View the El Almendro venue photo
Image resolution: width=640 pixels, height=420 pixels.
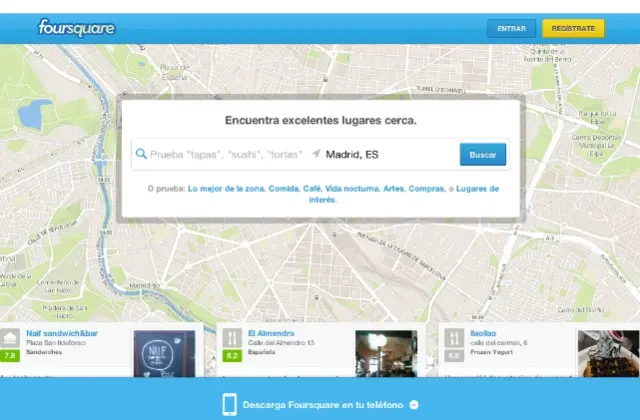385,352
